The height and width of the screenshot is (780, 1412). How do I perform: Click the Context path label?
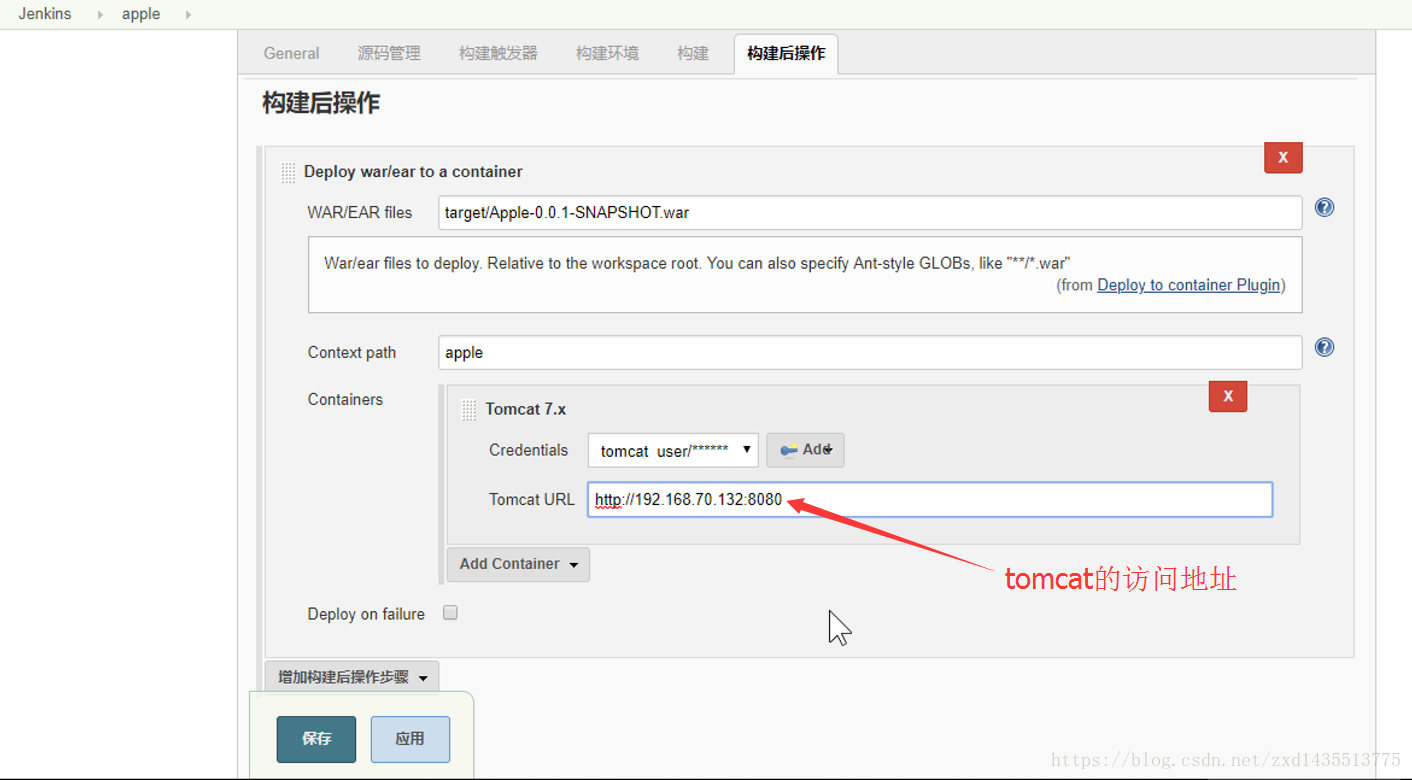tap(352, 352)
